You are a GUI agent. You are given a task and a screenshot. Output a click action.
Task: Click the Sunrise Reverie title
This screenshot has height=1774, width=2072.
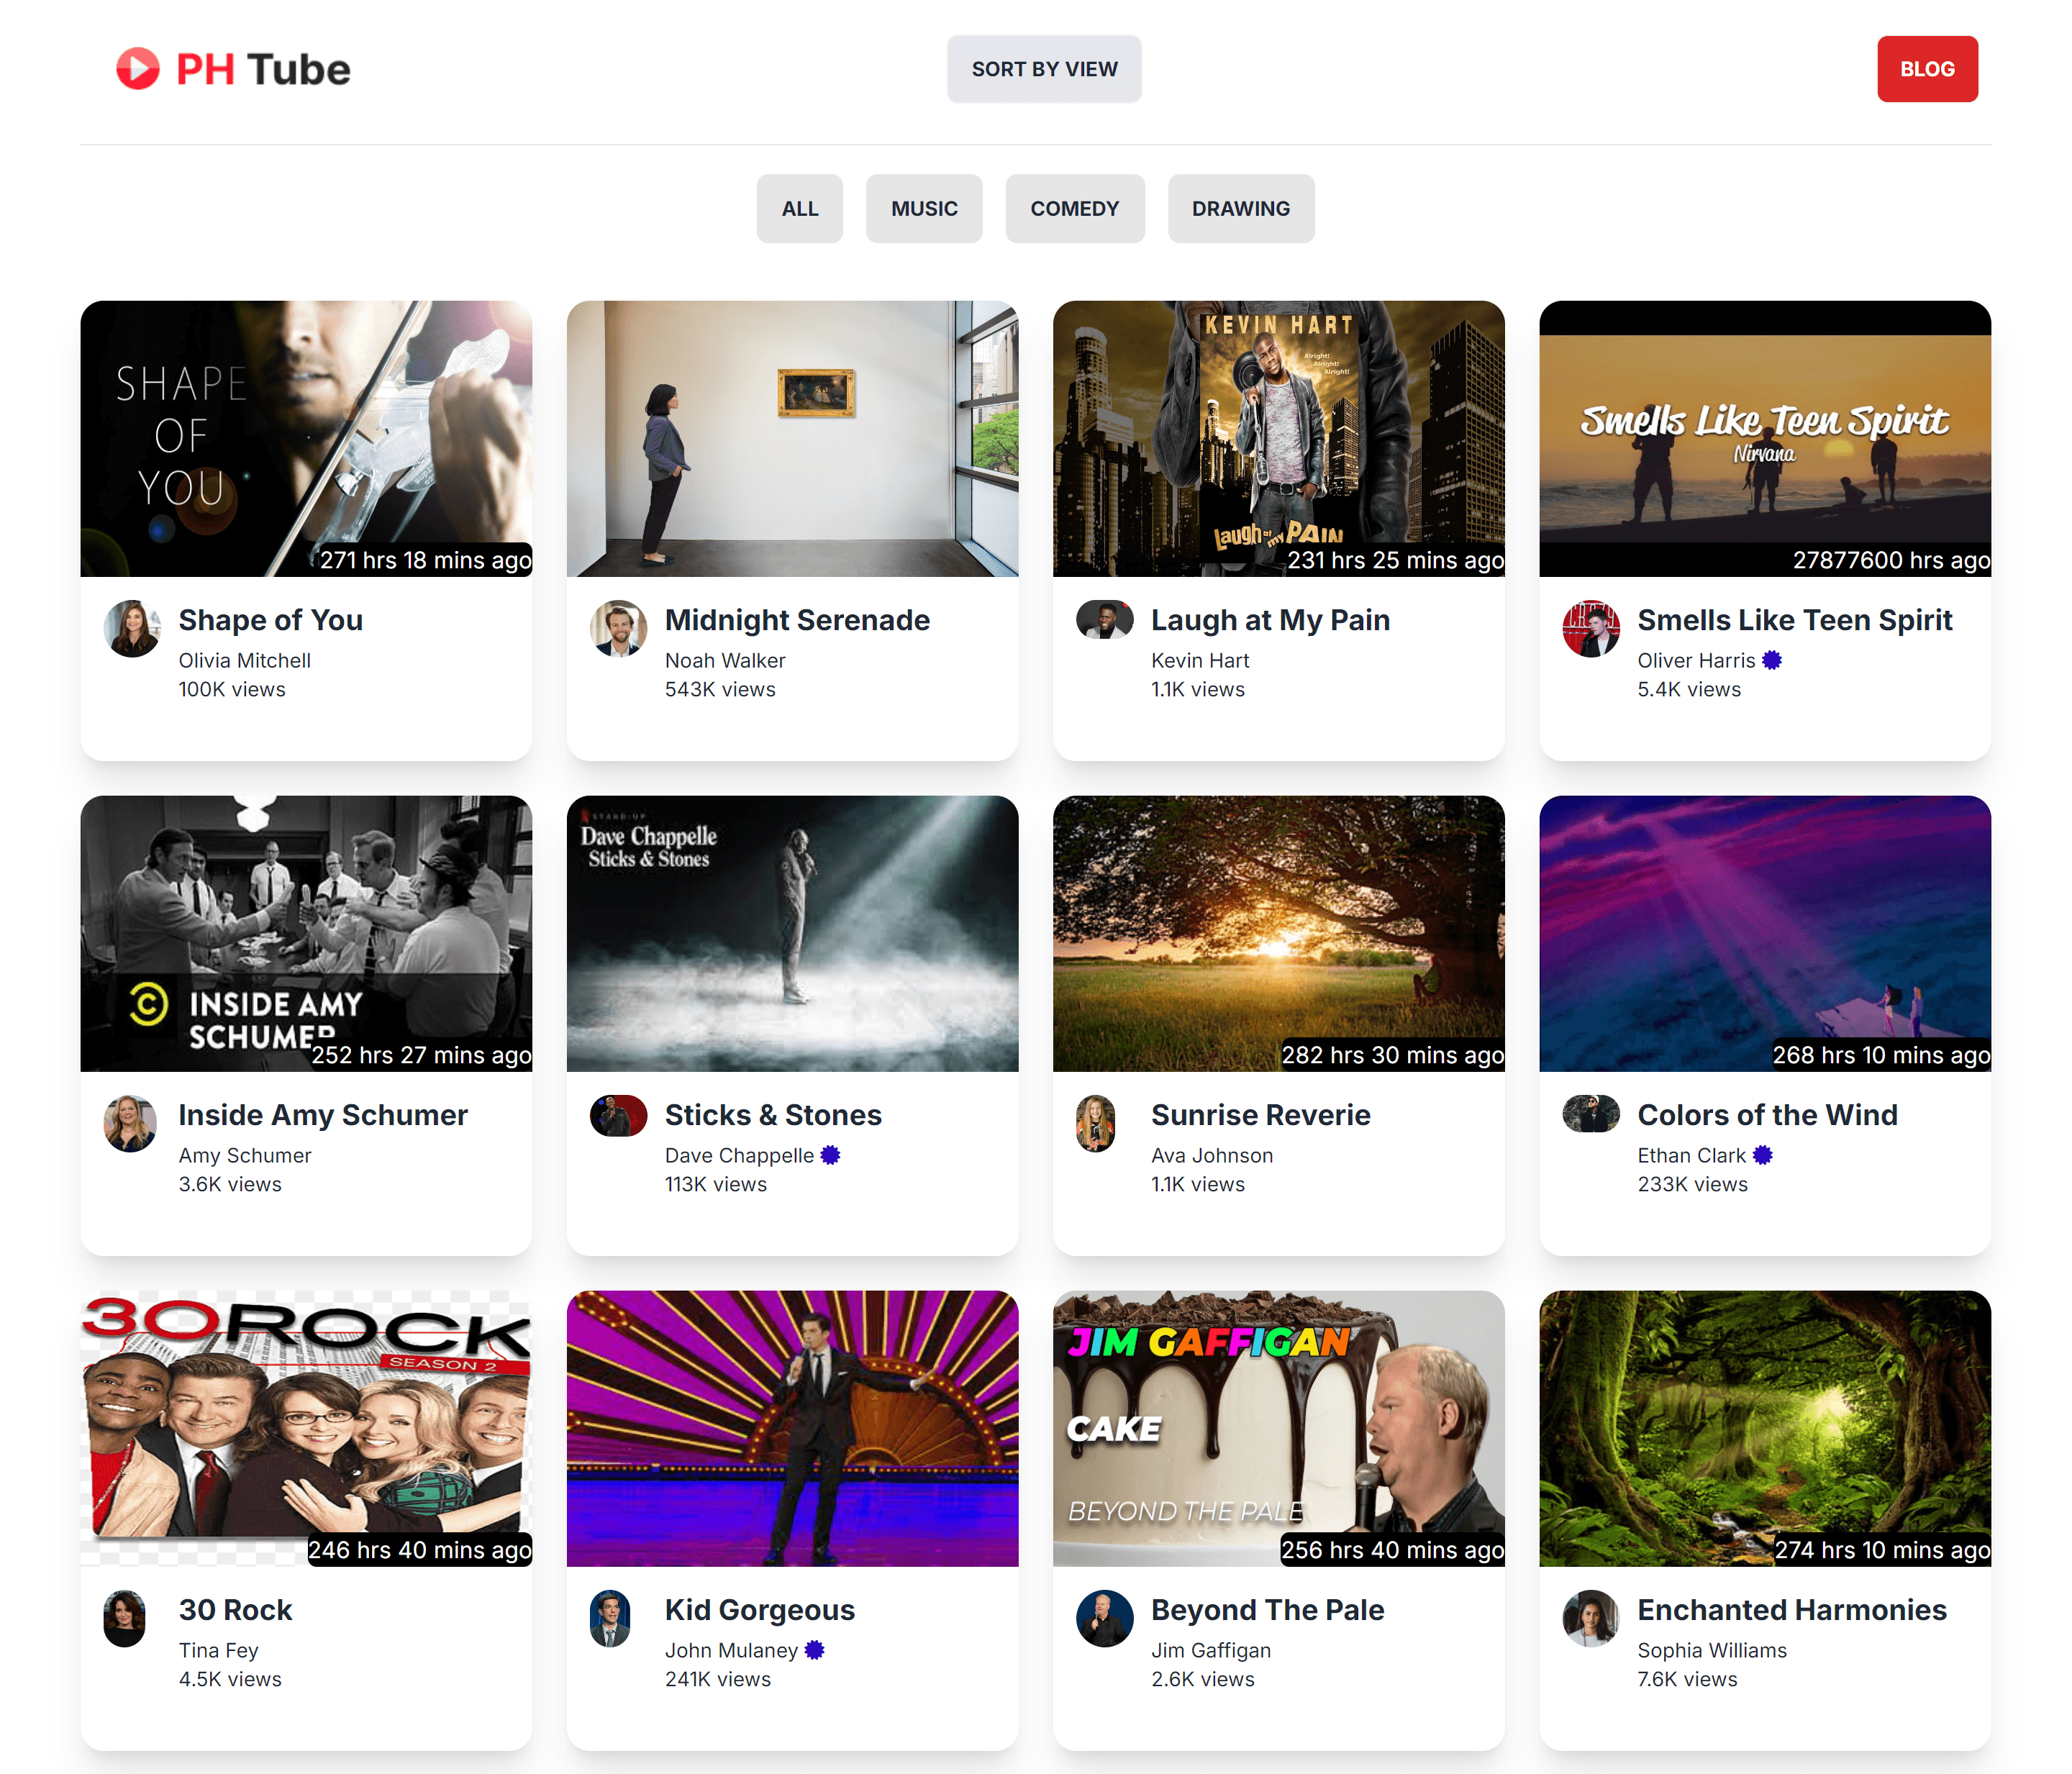pyautogui.click(x=1260, y=1115)
